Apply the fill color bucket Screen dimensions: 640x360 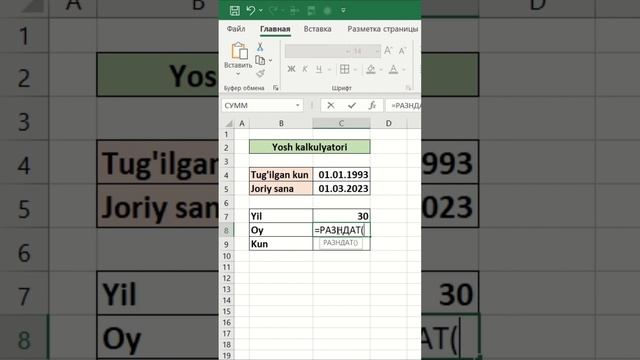tap(371, 69)
